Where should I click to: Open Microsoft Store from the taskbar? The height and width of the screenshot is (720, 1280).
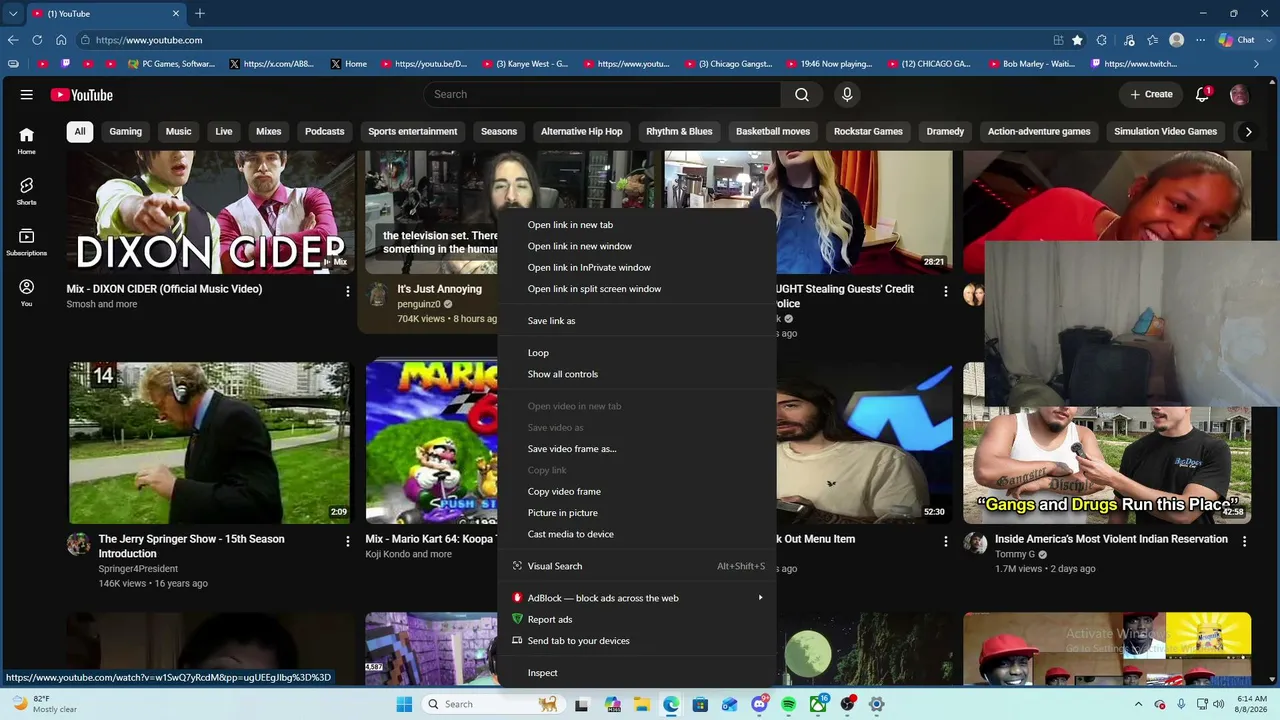click(700, 704)
